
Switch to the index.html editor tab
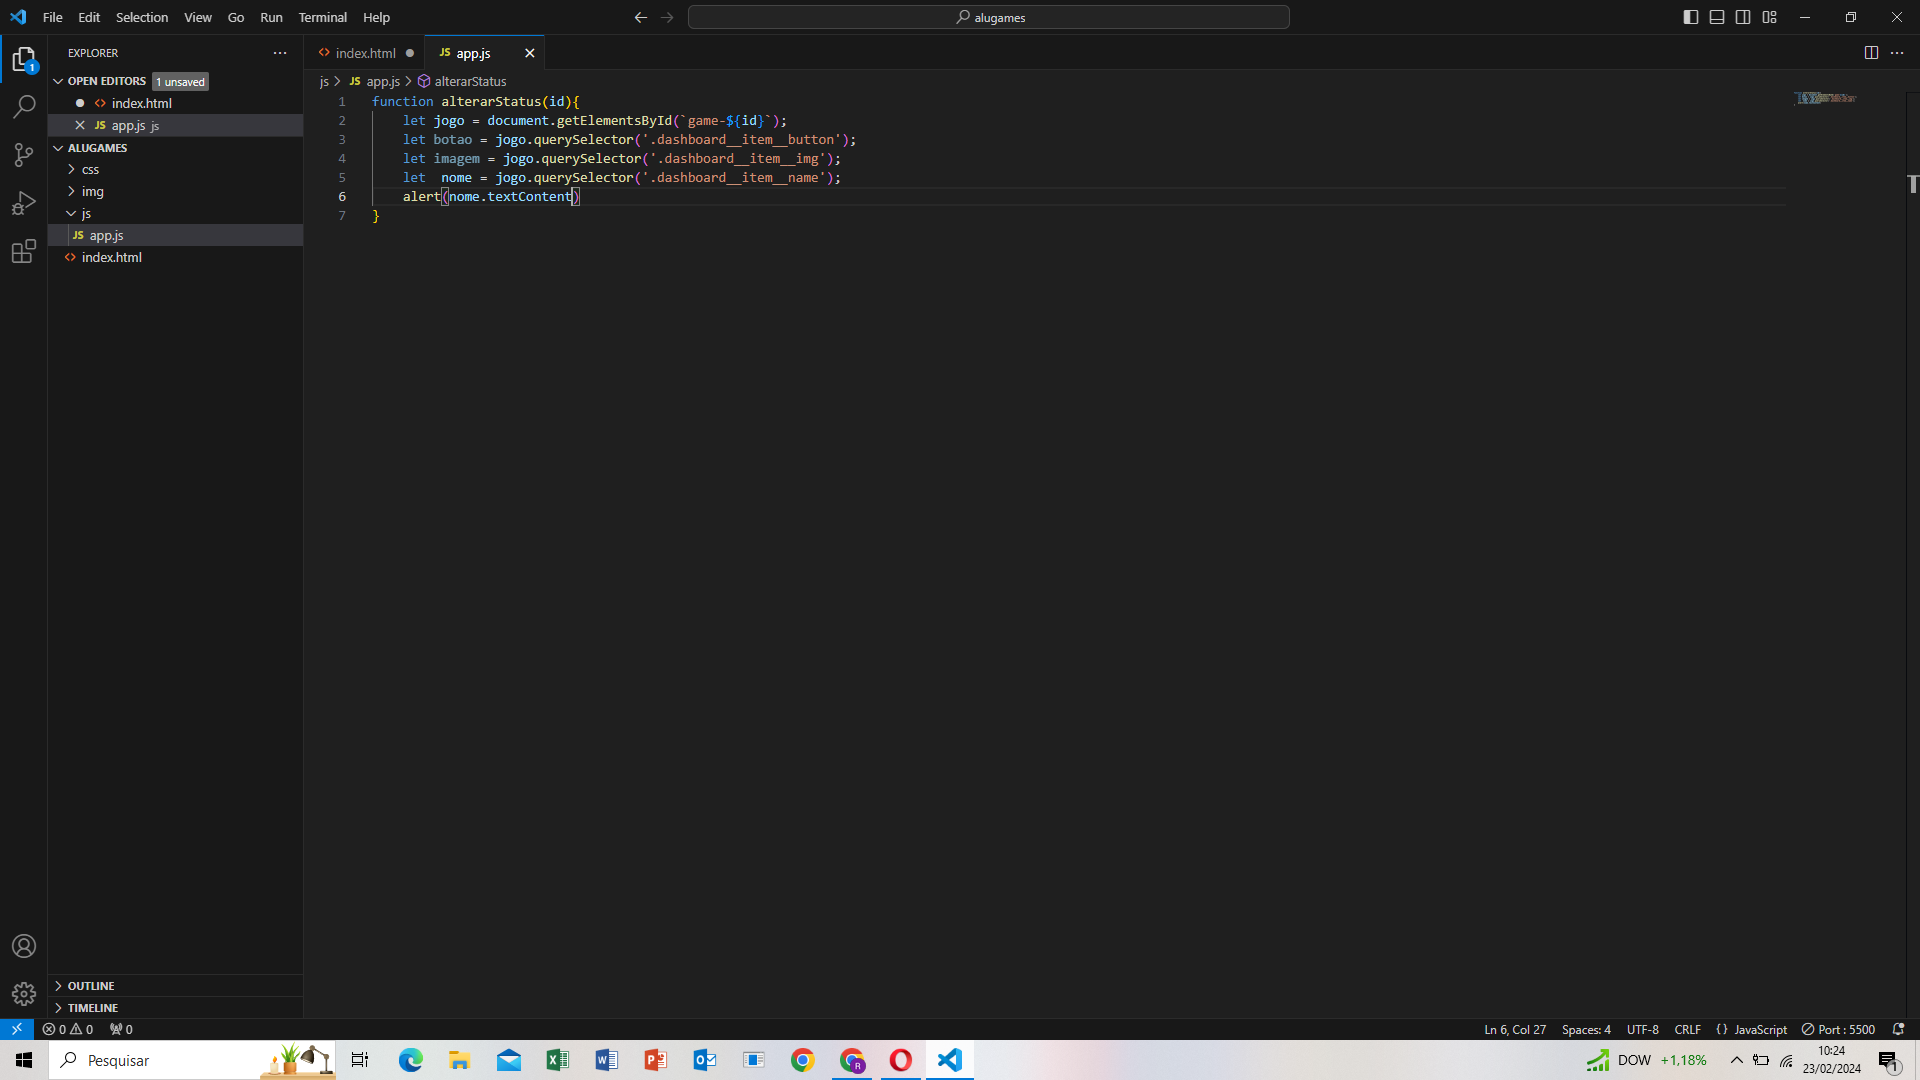click(x=365, y=53)
